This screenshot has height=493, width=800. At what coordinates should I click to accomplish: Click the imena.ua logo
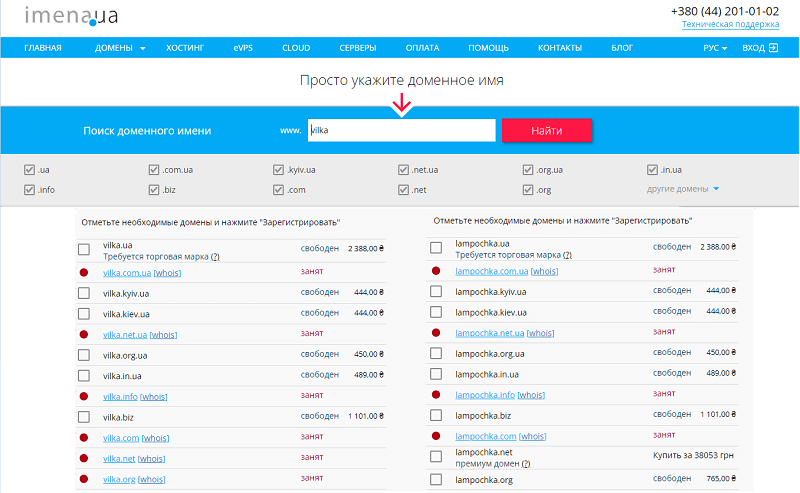point(71,15)
